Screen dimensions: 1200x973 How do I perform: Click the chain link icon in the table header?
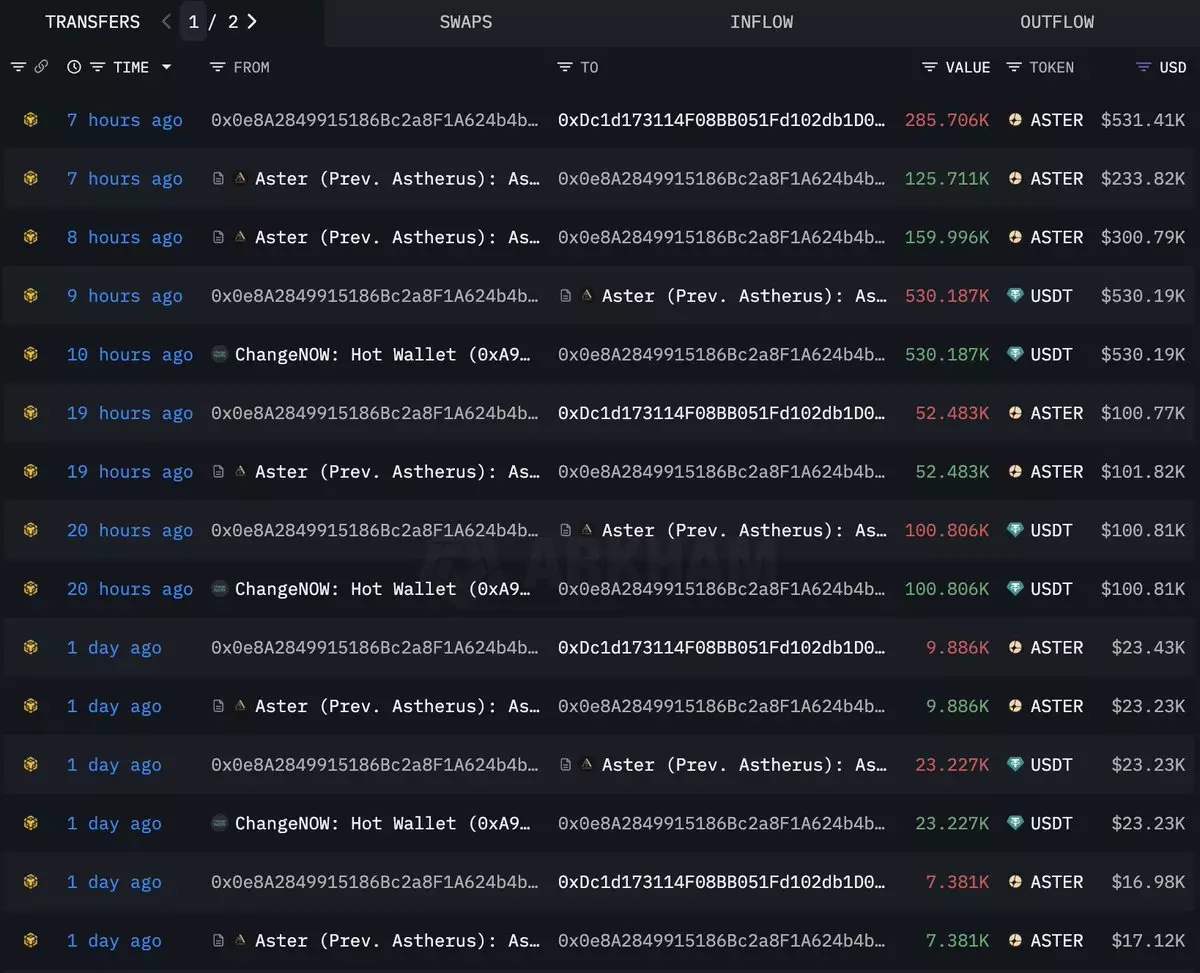click(41, 67)
